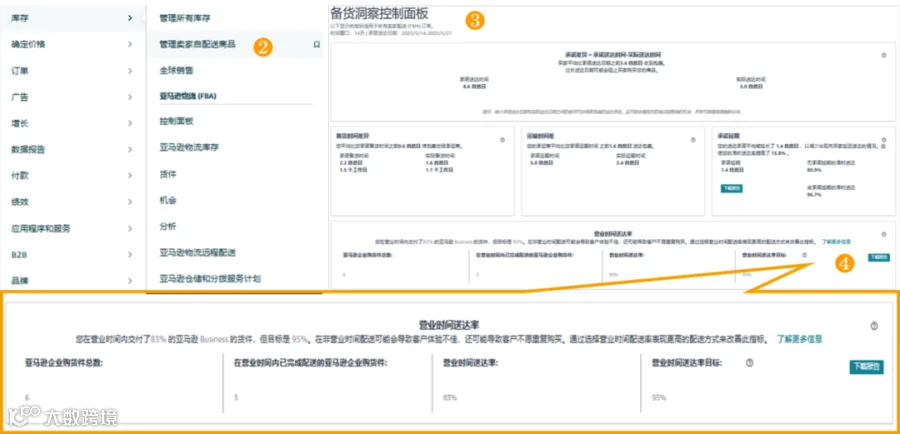Open 管理卖家自配送商品 submenu item
This screenshot has height=434, width=900.
coord(197,44)
